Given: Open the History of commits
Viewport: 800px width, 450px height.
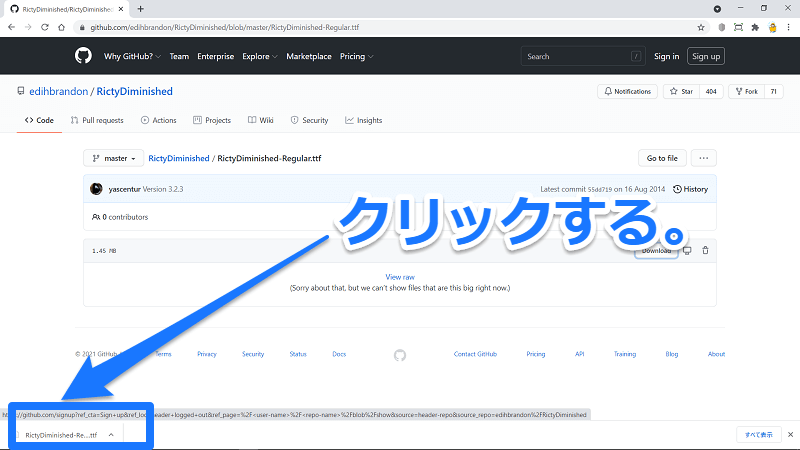Looking at the screenshot, I should pyautogui.click(x=691, y=189).
